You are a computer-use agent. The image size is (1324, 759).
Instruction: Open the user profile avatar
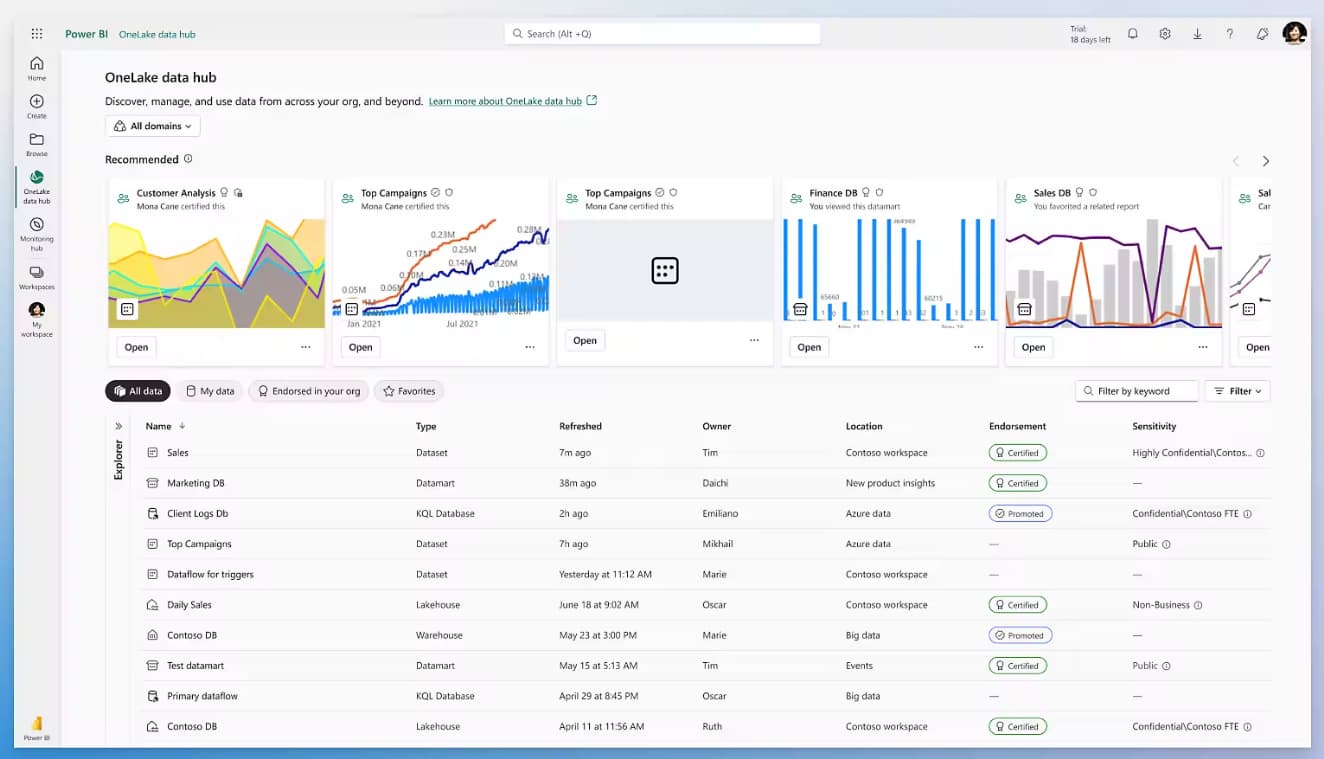pyautogui.click(x=1294, y=34)
